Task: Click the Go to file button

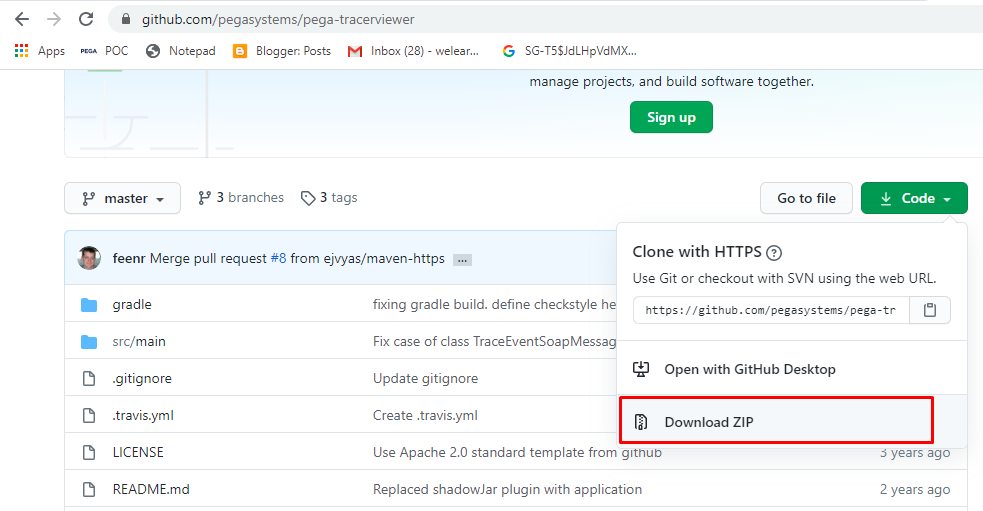Action: coord(806,198)
